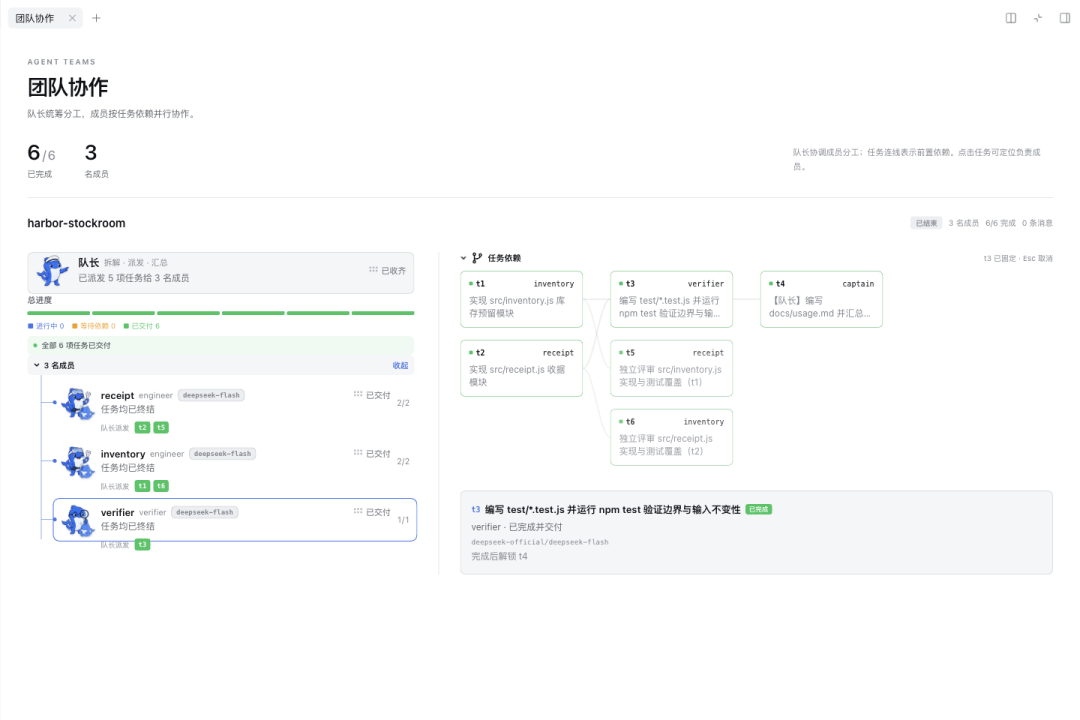This screenshot has width=1080, height=720.
Task: Select the receipt member name
Action: 117,395
